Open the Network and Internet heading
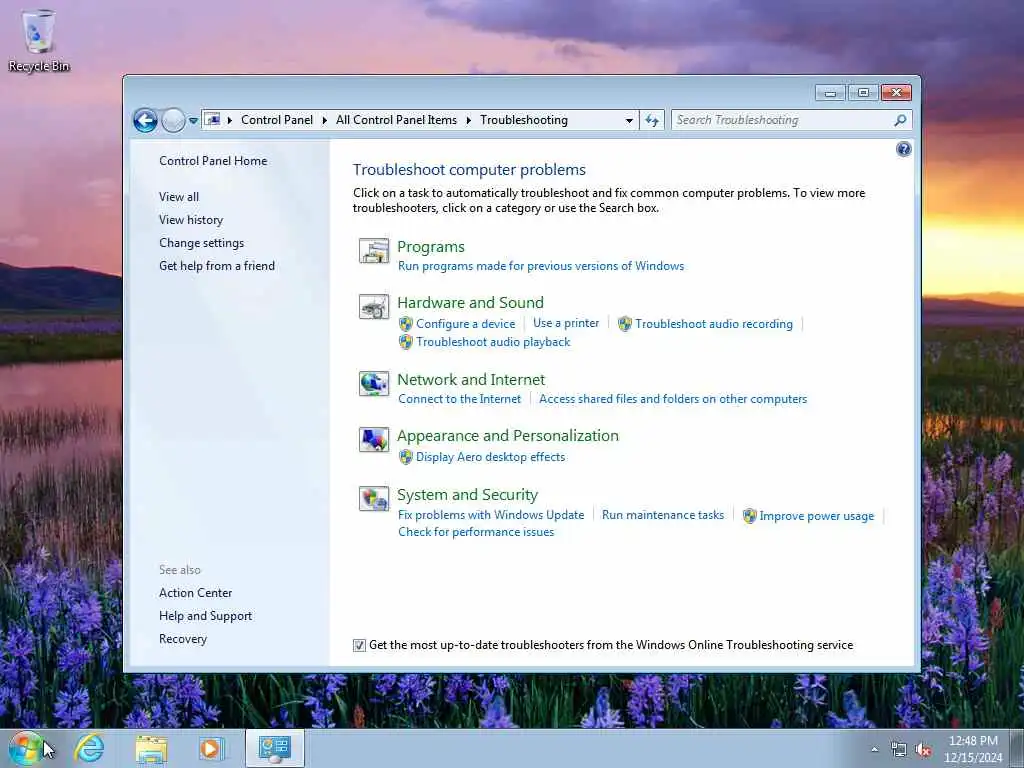 [471, 380]
